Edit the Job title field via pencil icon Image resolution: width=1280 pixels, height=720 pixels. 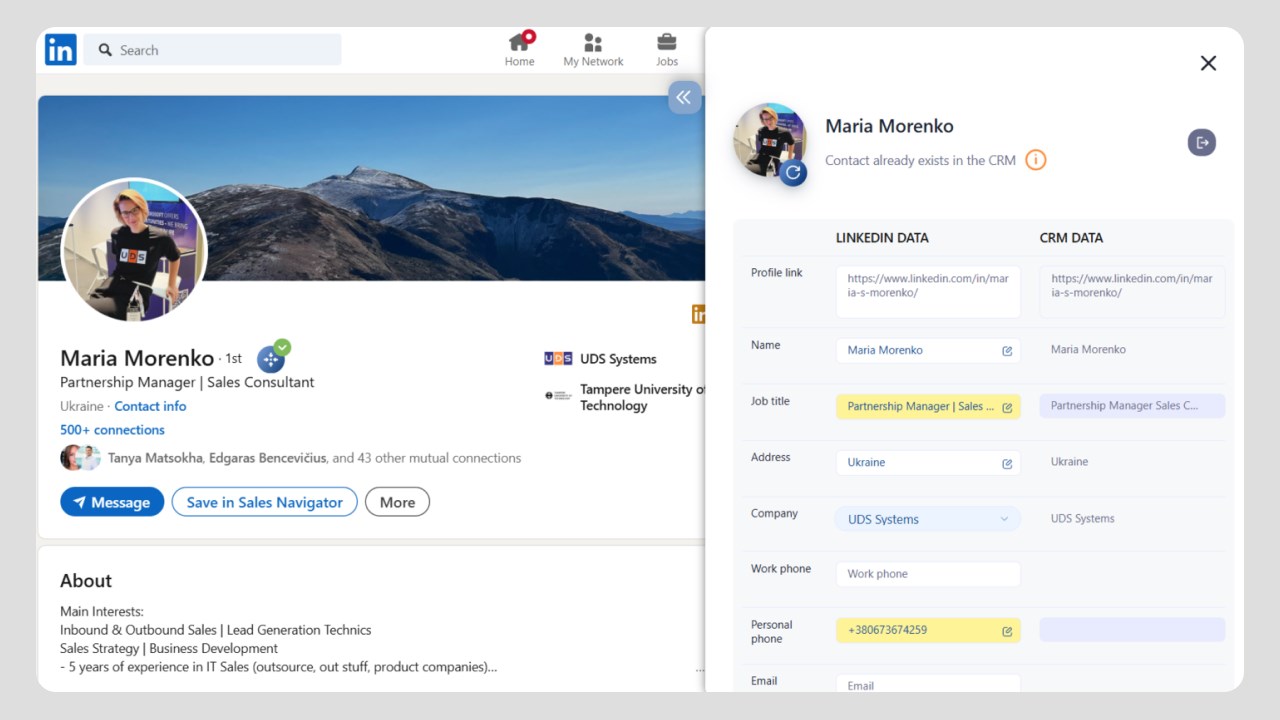point(1007,407)
